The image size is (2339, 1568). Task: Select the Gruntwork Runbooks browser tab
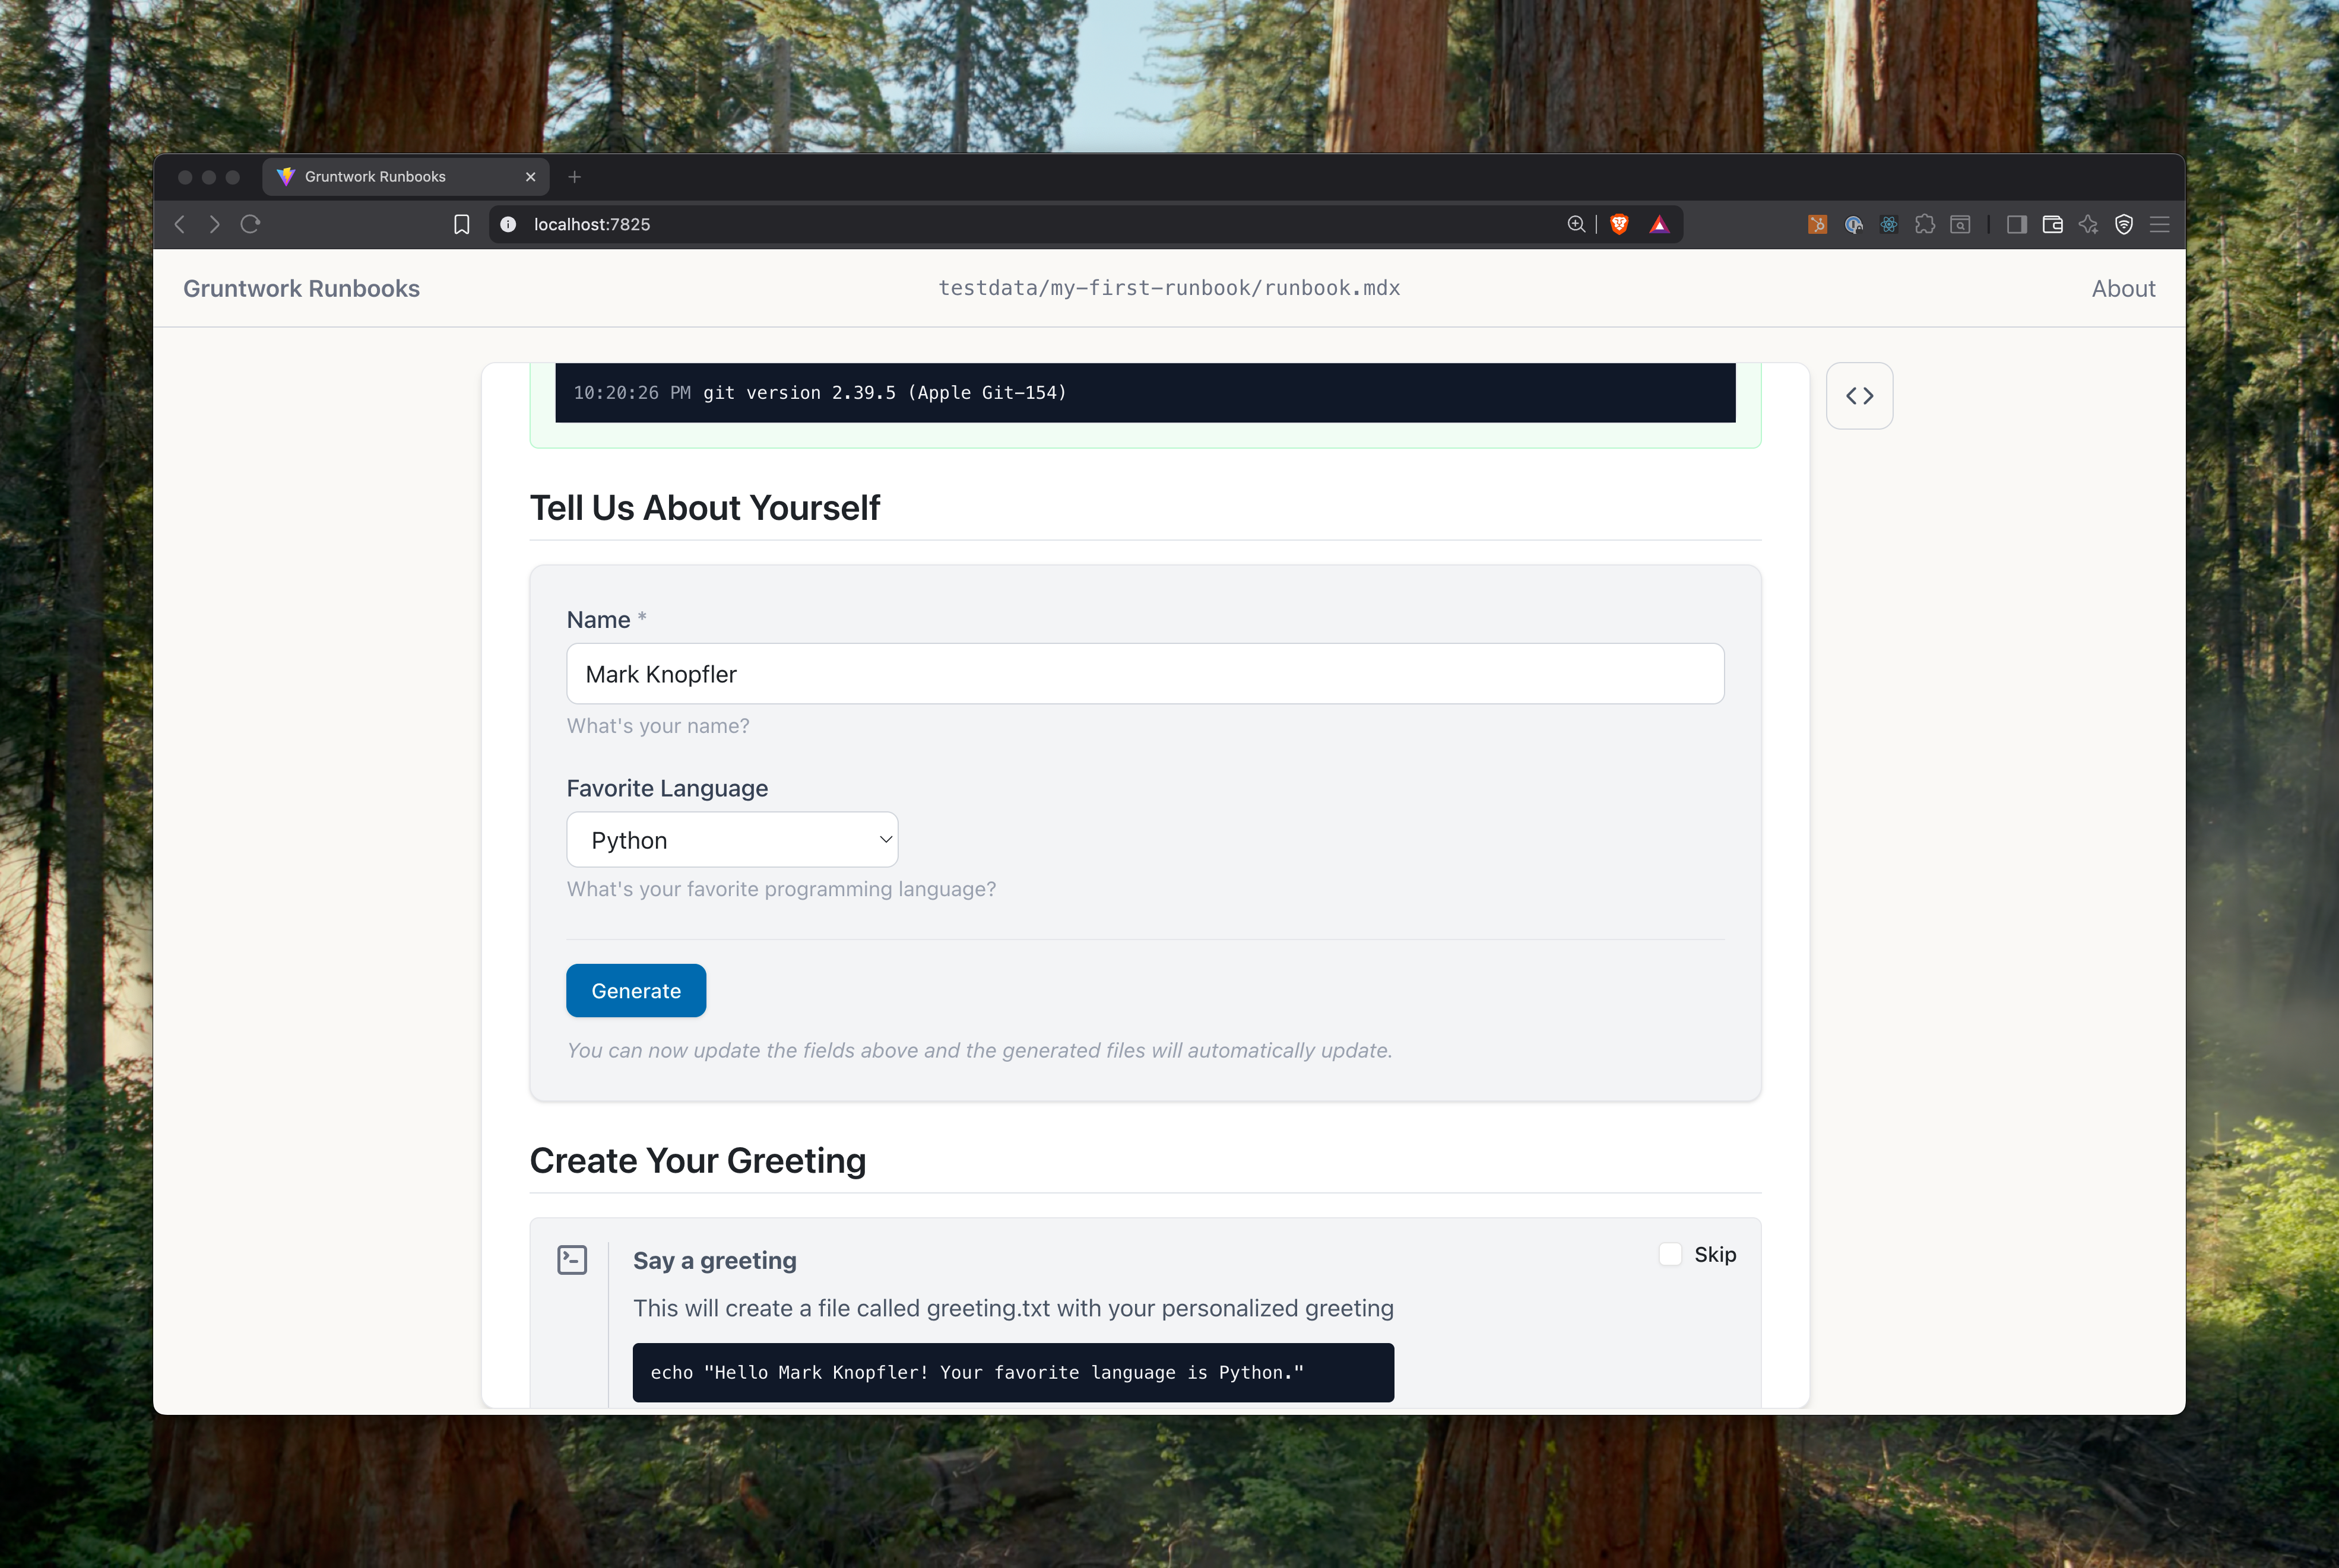click(375, 177)
